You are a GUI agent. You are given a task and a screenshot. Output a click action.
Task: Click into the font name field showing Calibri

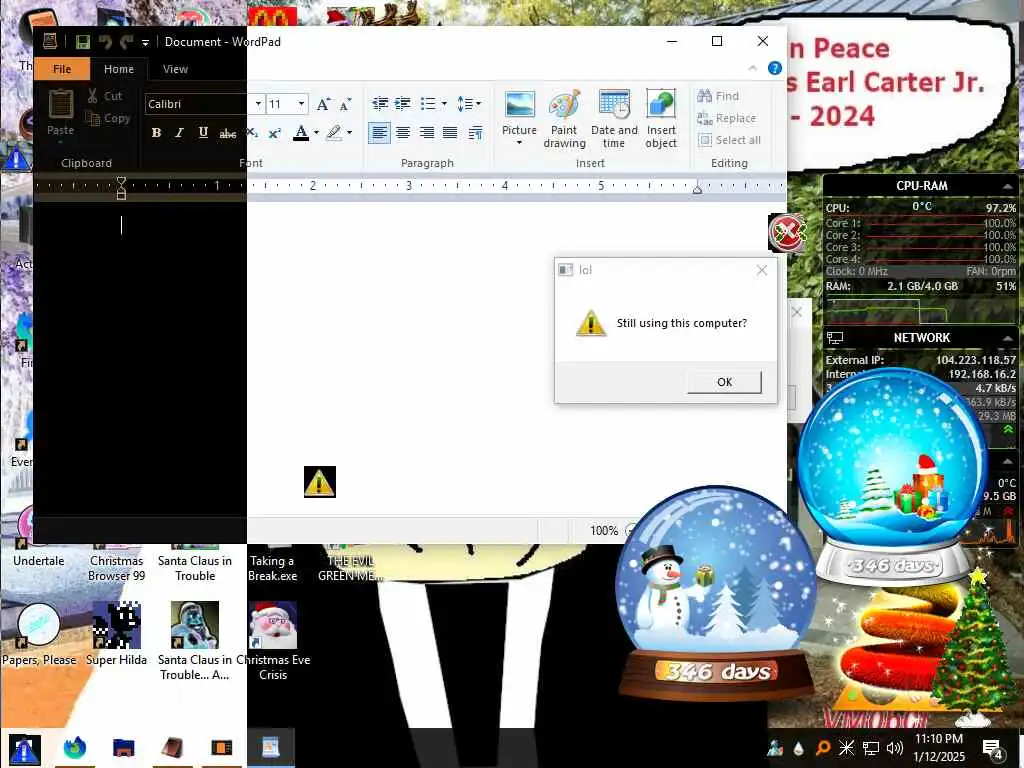196,104
